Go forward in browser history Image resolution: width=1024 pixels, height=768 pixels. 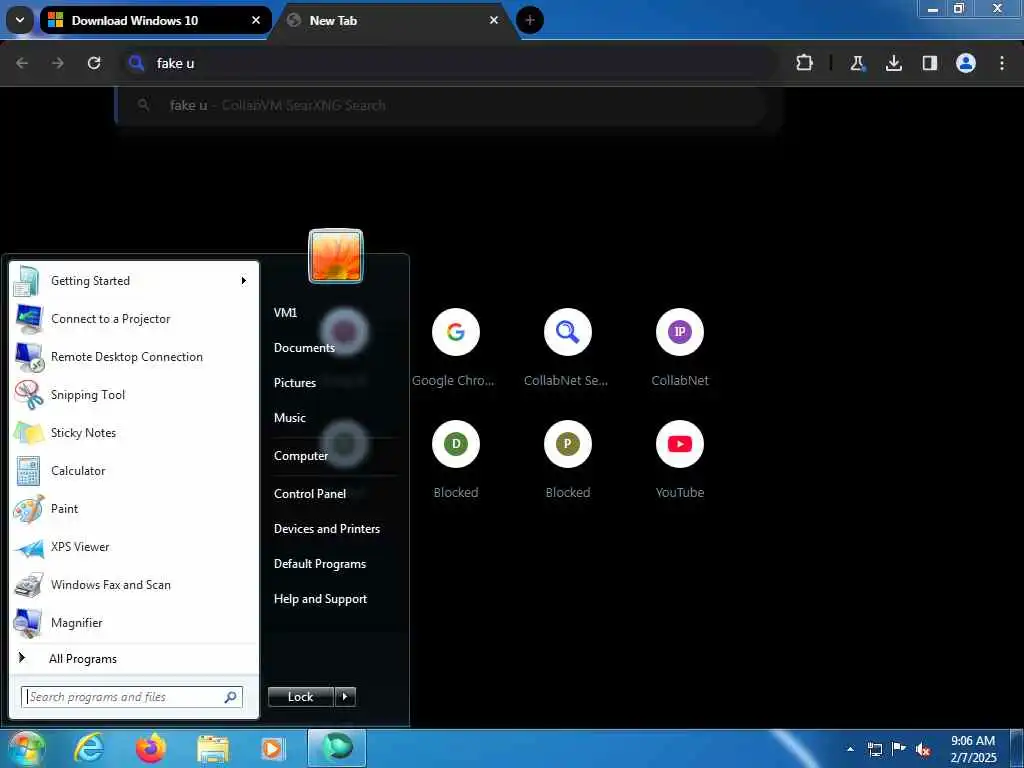58,63
